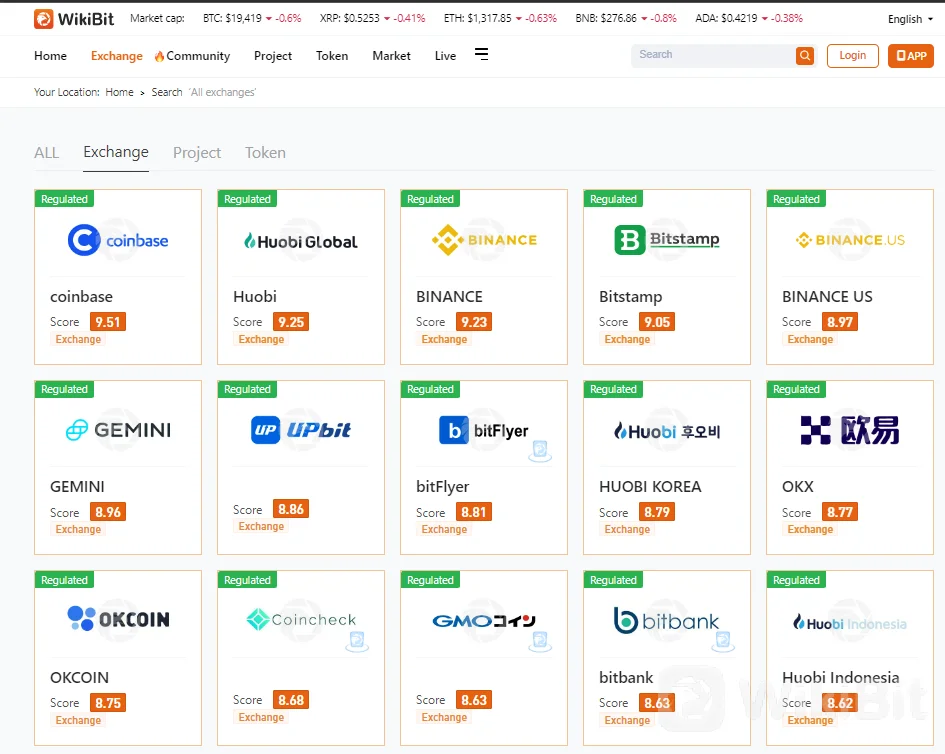945x754 pixels.
Task: Click Exchange tag on Bitstamp card
Action: pos(627,339)
